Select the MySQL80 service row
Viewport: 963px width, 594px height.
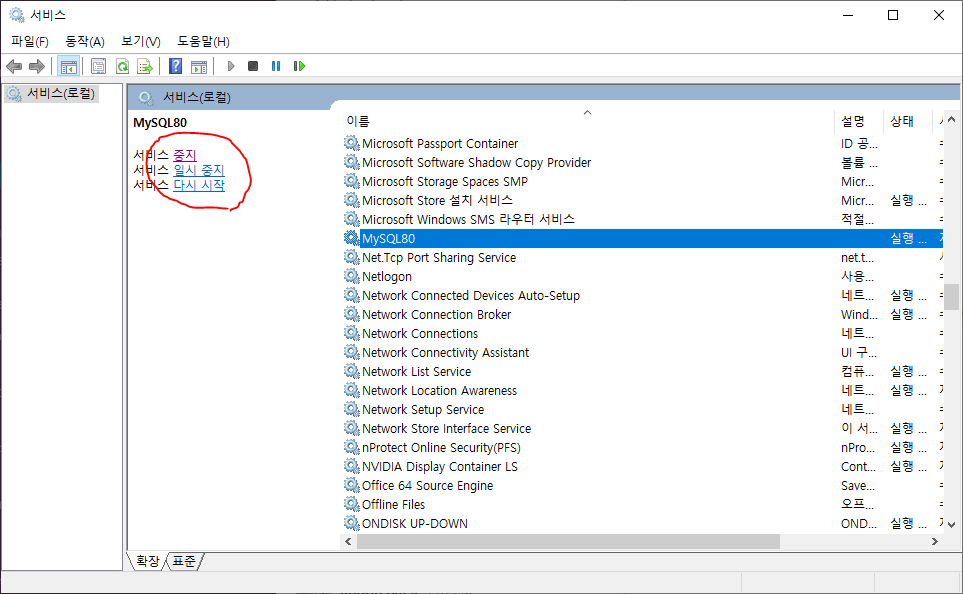coord(643,238)
